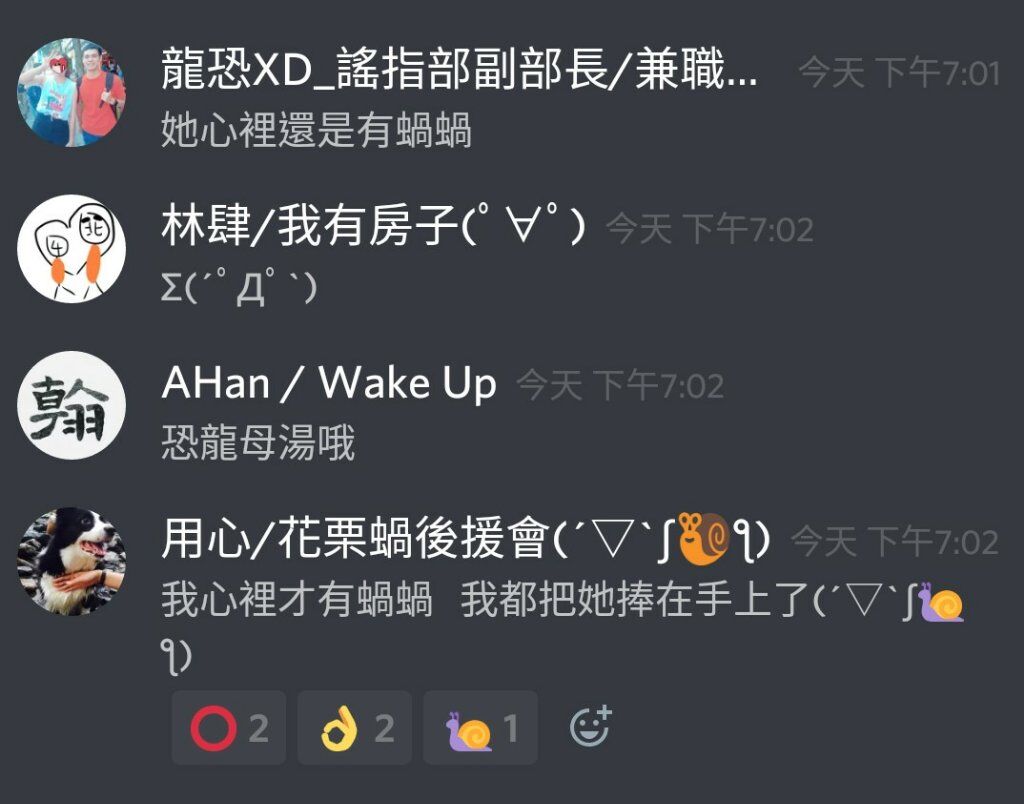Select the Σ(´°Д°`) kaomoji message
Image resolution: width=1024 pixels, height=804 pixels.
[x=239, y=287]
